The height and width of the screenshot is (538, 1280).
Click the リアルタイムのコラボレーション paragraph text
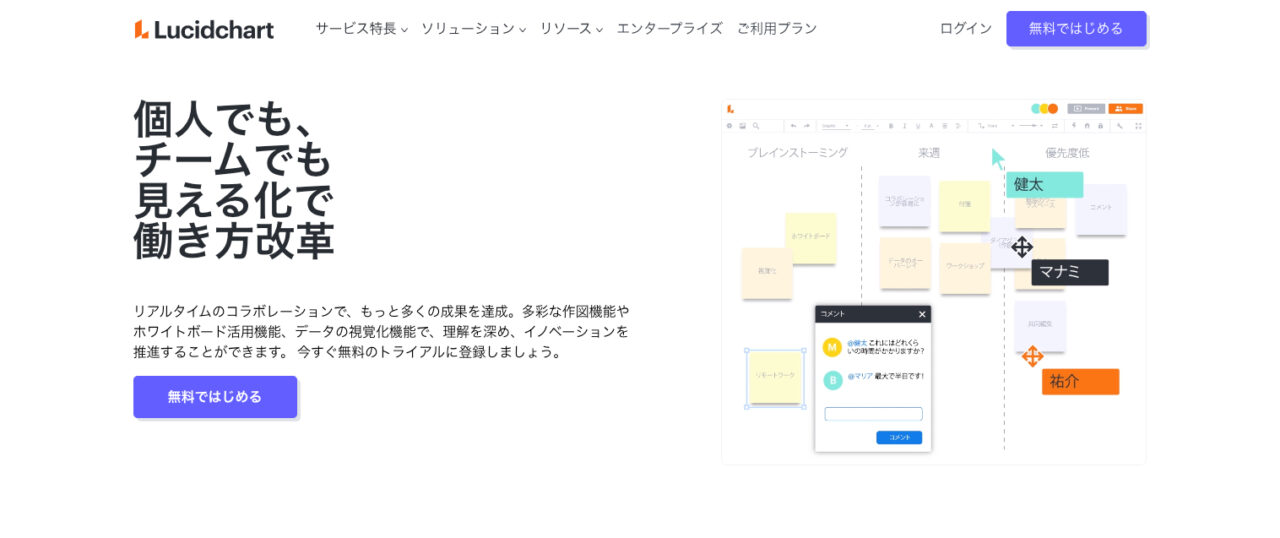381,331
